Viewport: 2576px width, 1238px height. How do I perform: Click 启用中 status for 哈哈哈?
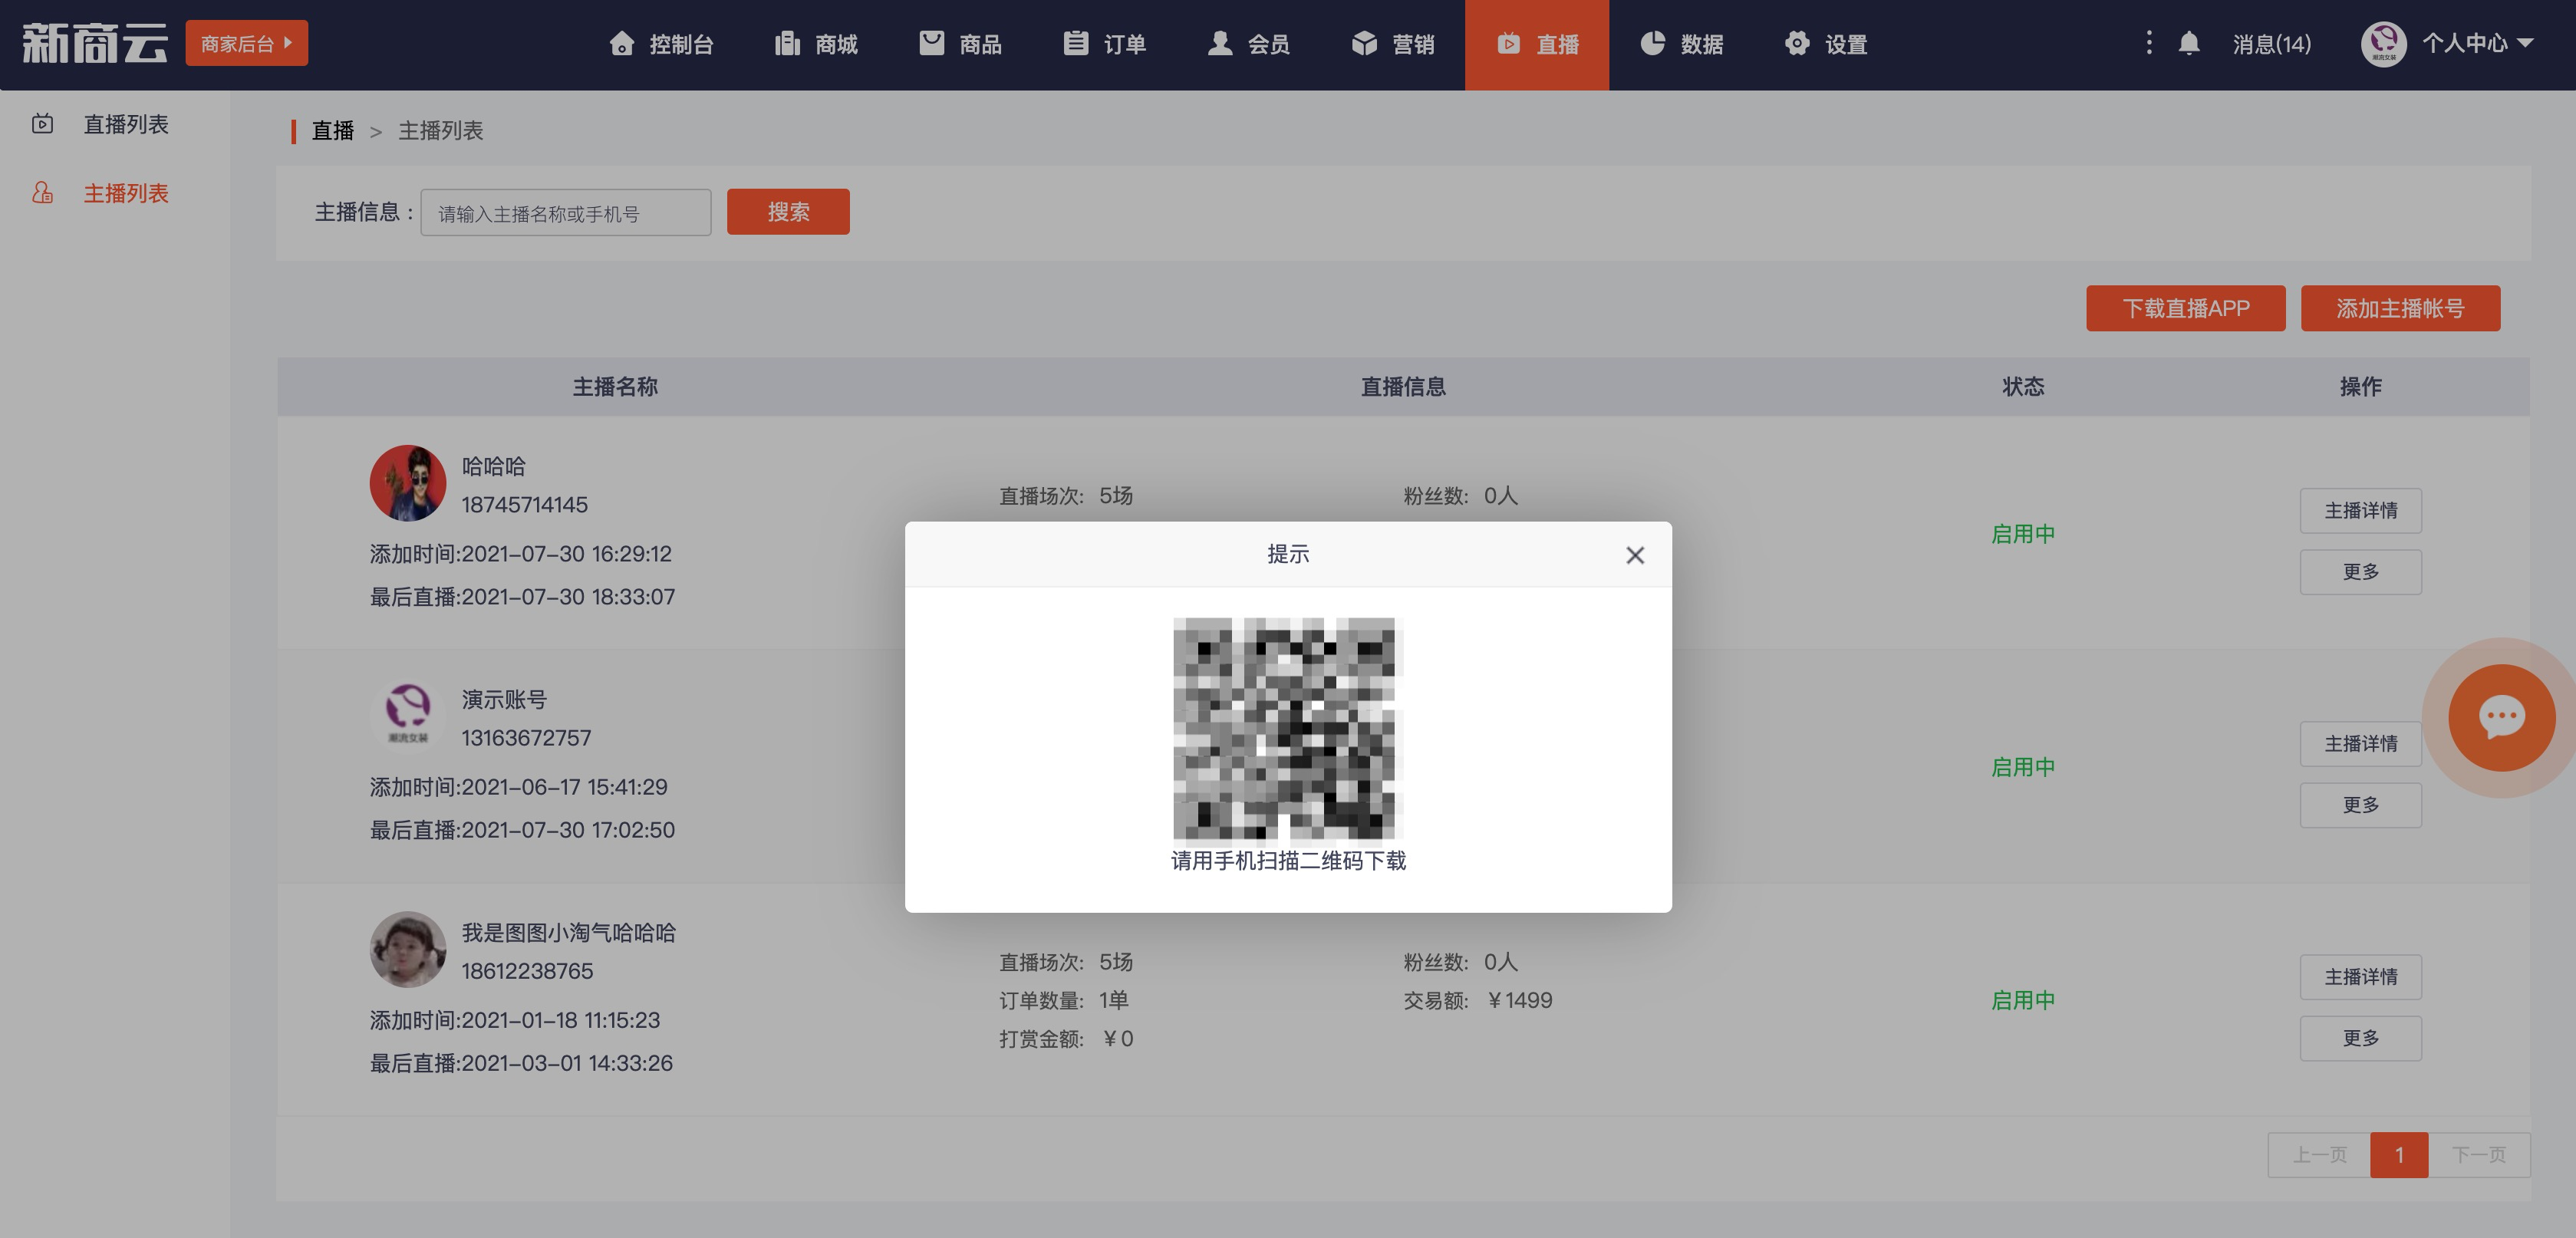coord(2023,534)
